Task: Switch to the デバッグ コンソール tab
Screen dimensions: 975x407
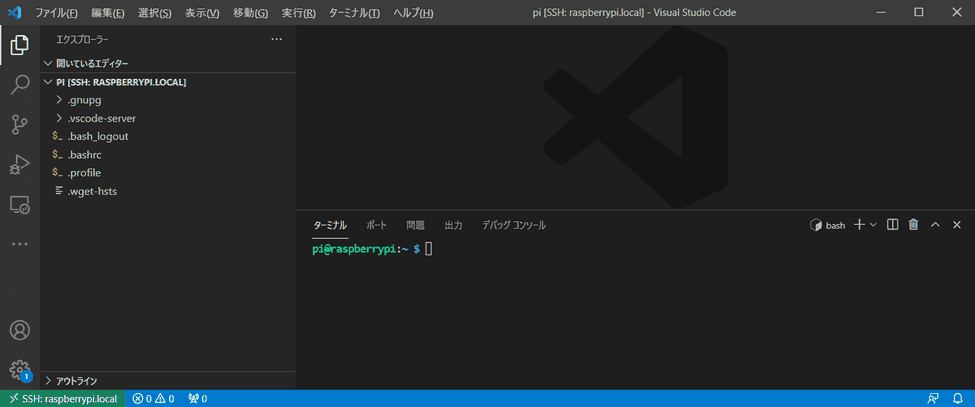Action: [514, 225]
